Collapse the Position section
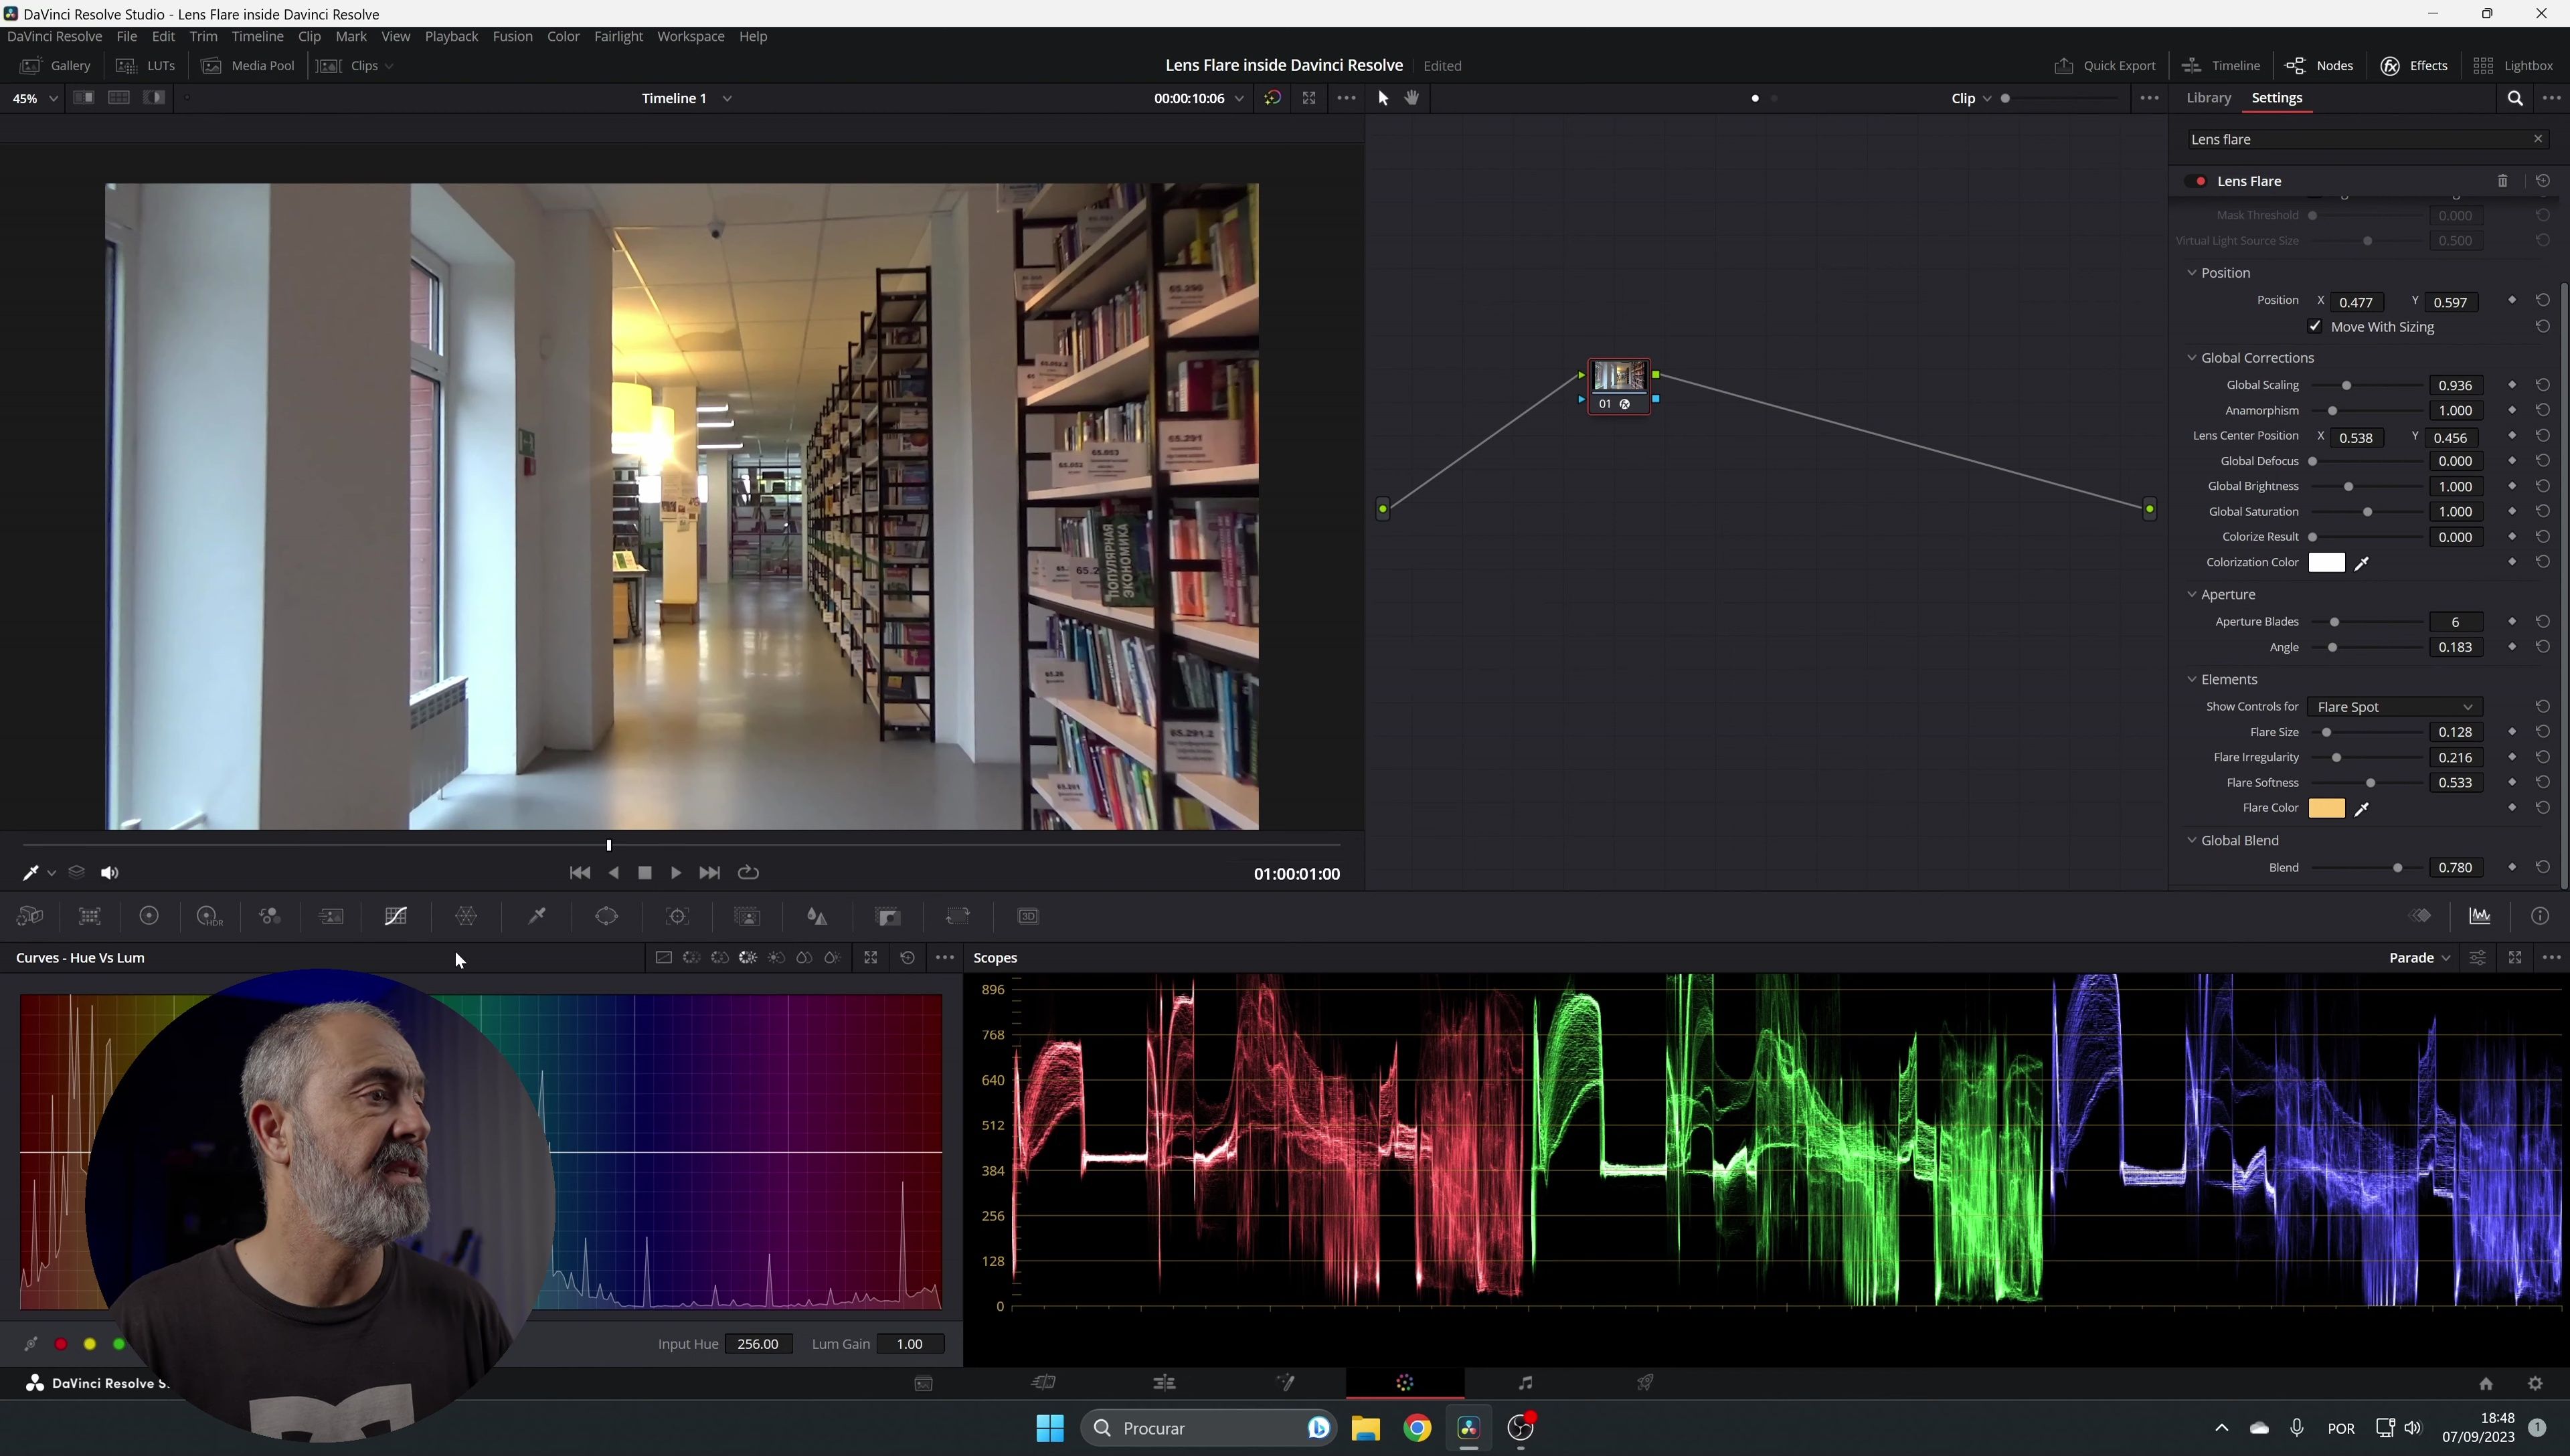 (x=2192, y=273)
